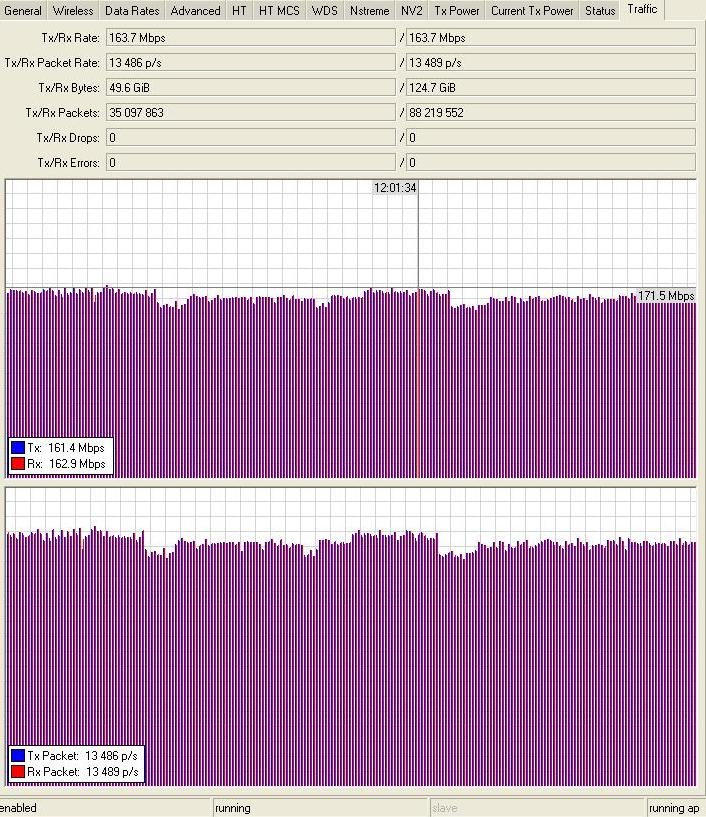
Task: Click the slave status bar entry
Action: point(537,808)
